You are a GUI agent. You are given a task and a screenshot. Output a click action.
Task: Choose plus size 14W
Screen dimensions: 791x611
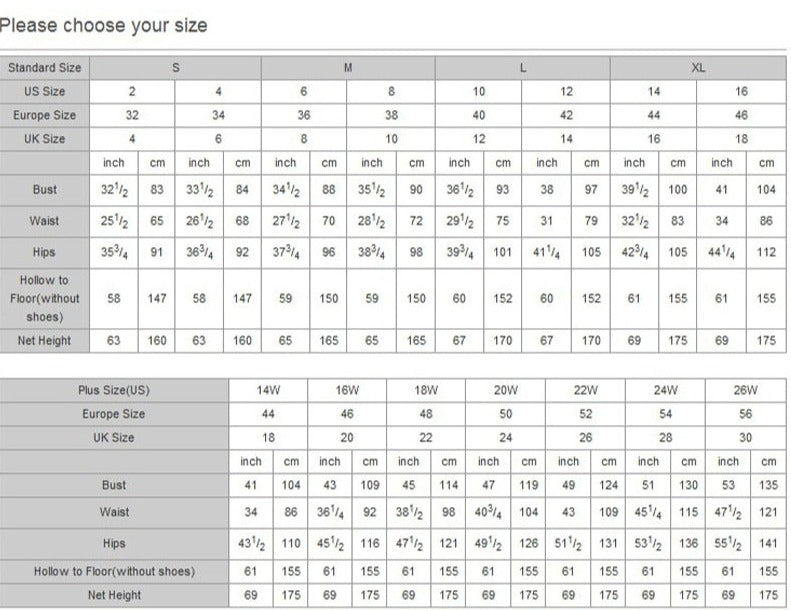click(268, 390)
